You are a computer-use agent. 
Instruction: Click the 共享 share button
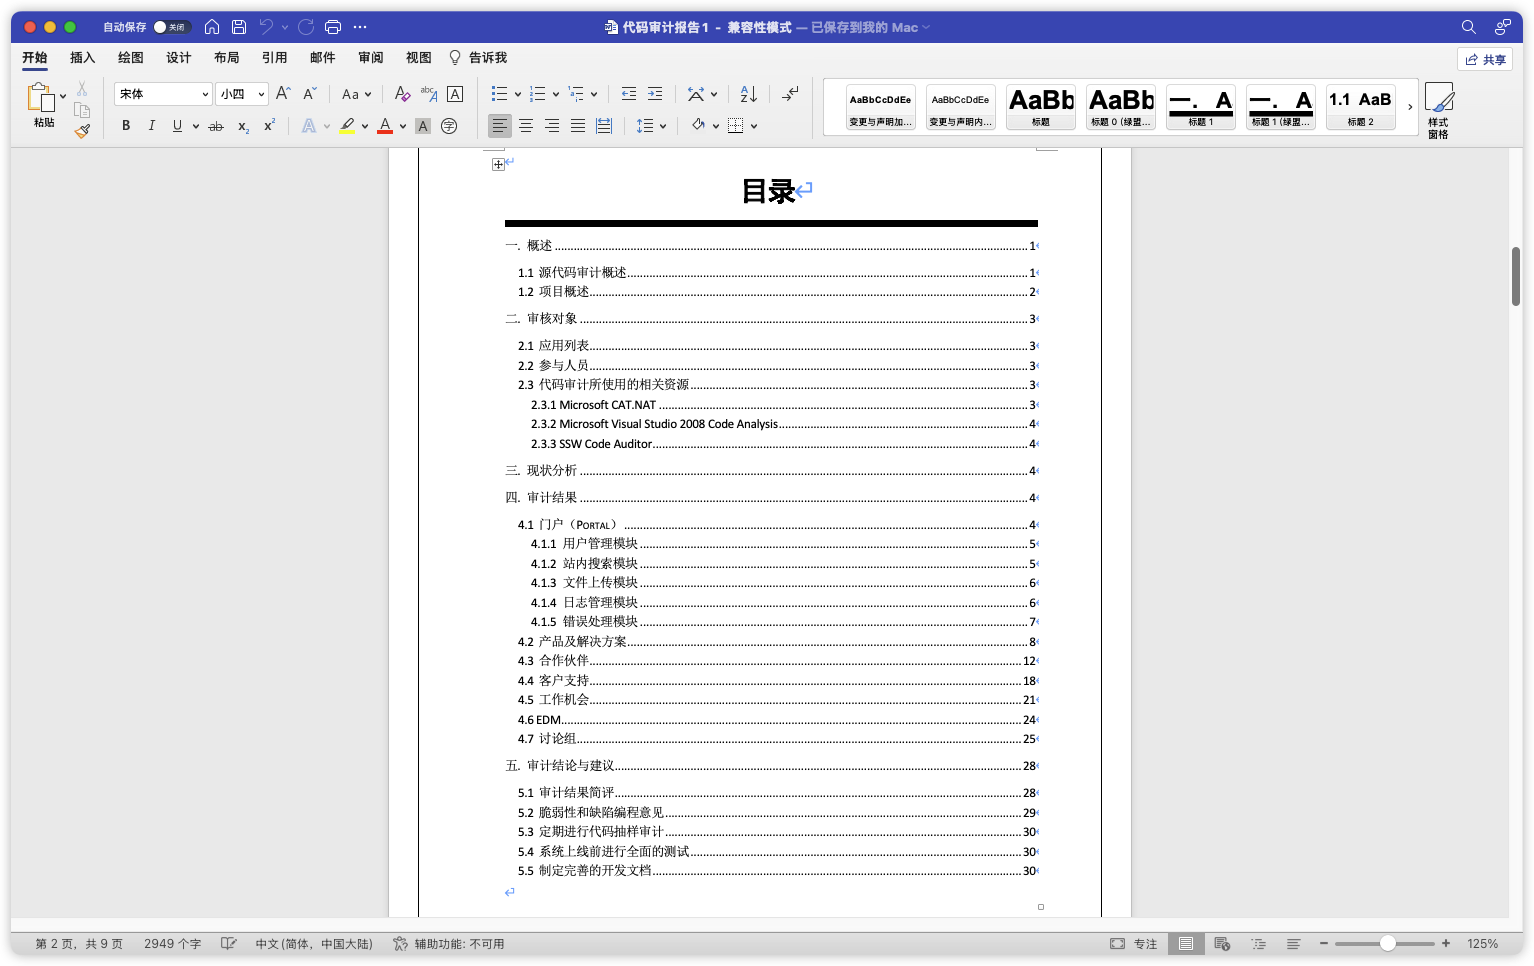(1485, 60)
